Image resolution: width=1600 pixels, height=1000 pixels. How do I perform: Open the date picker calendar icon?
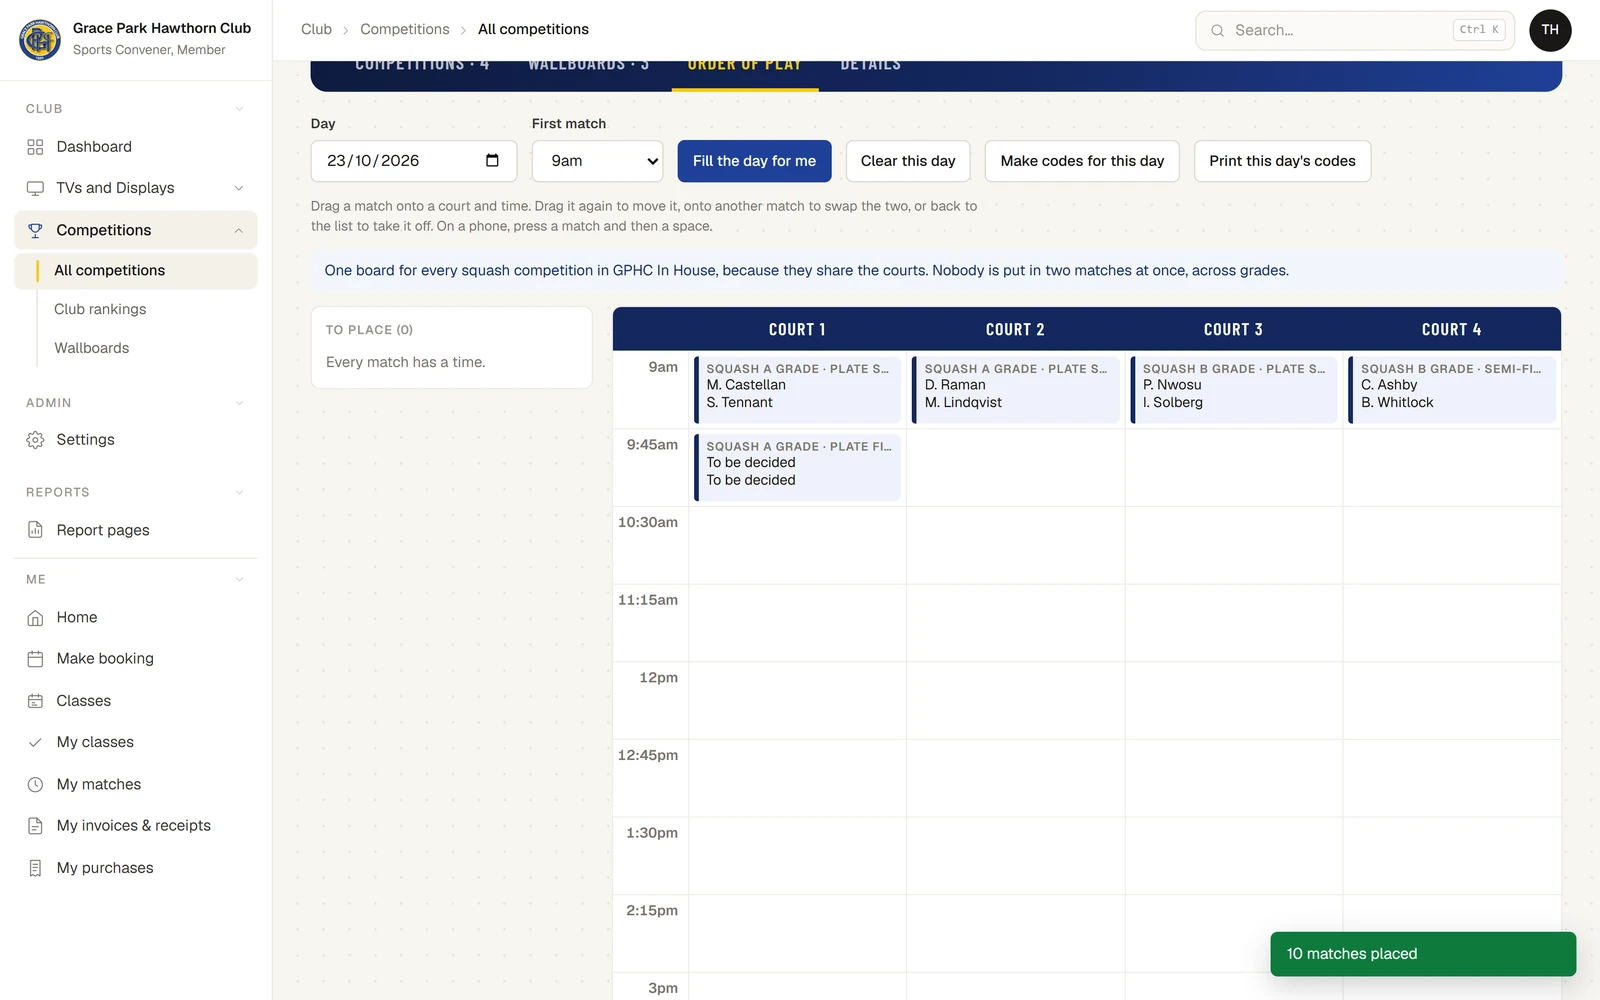(x=492, y=161)
